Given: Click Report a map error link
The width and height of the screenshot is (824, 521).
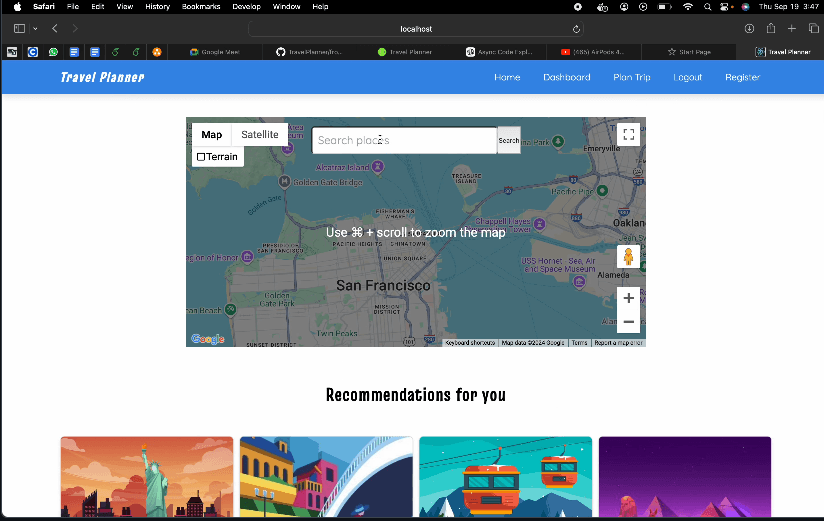Looking at the screenshot, I should 619,343.
